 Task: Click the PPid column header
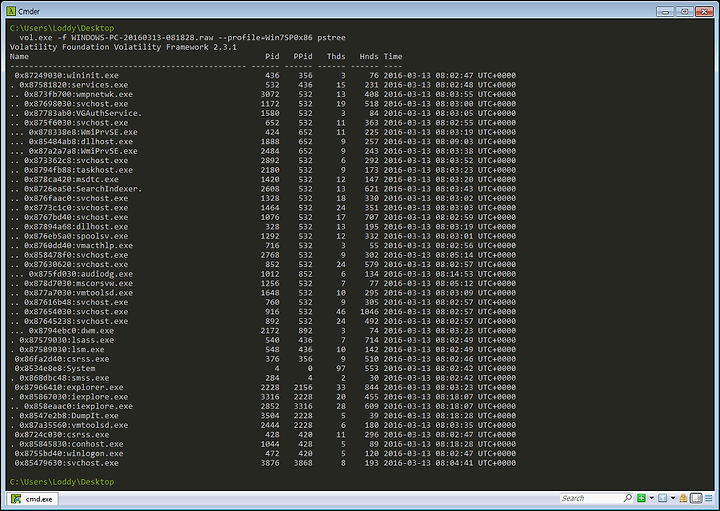pyautogui.click(x=303, y=56)
